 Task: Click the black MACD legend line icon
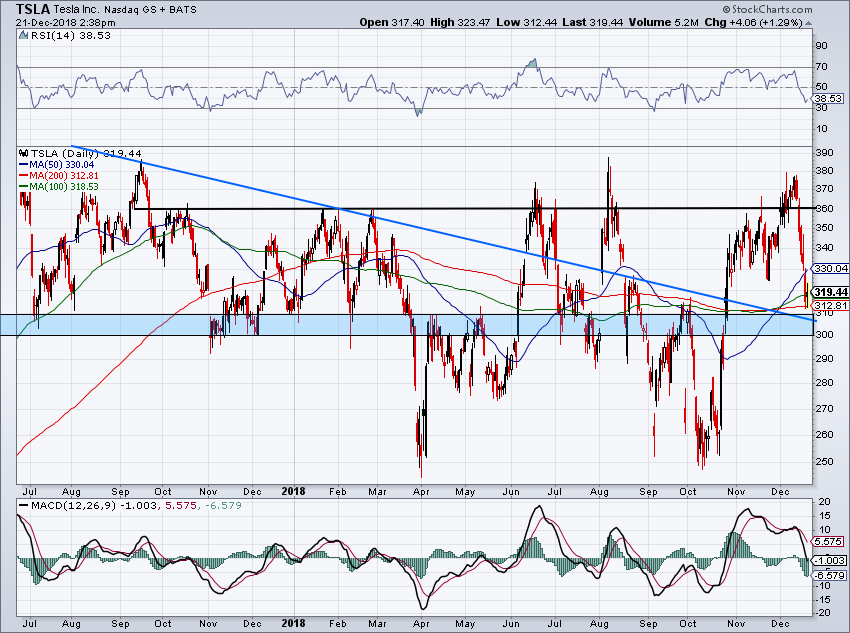pyautogui.click(x=23, y=506)
